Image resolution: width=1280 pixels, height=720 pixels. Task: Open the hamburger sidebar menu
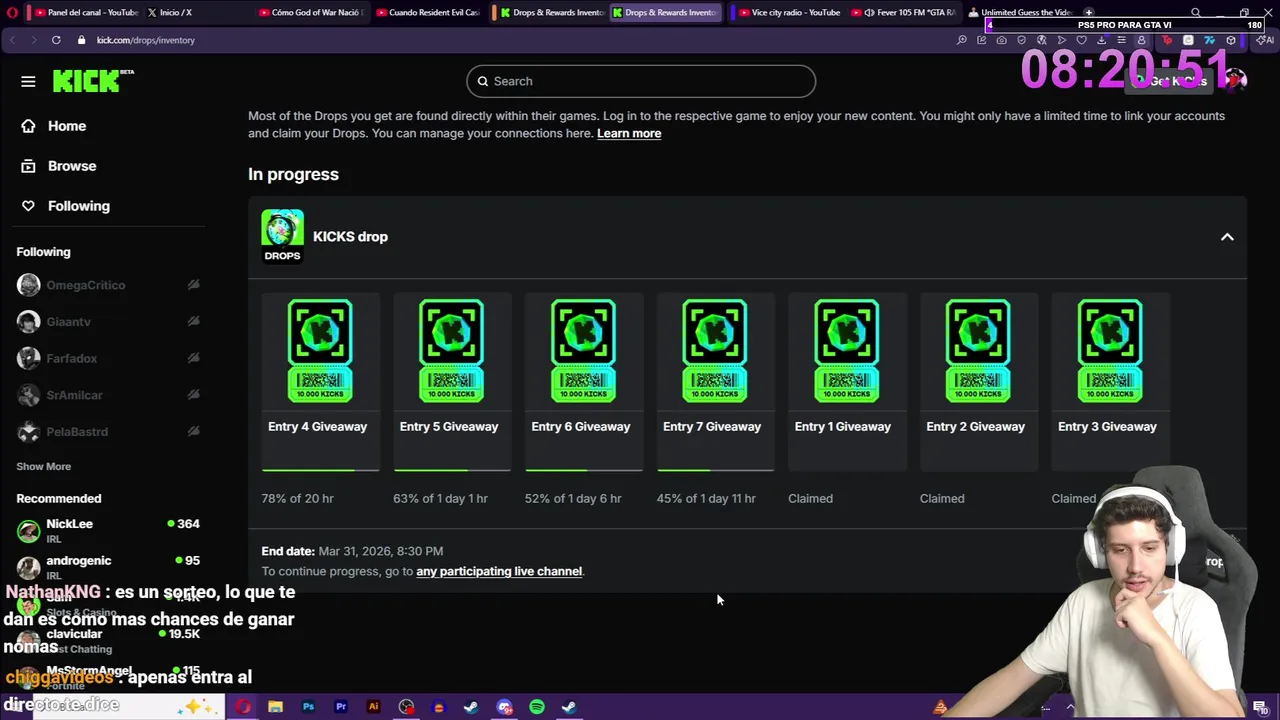click(x=28, y=81)
